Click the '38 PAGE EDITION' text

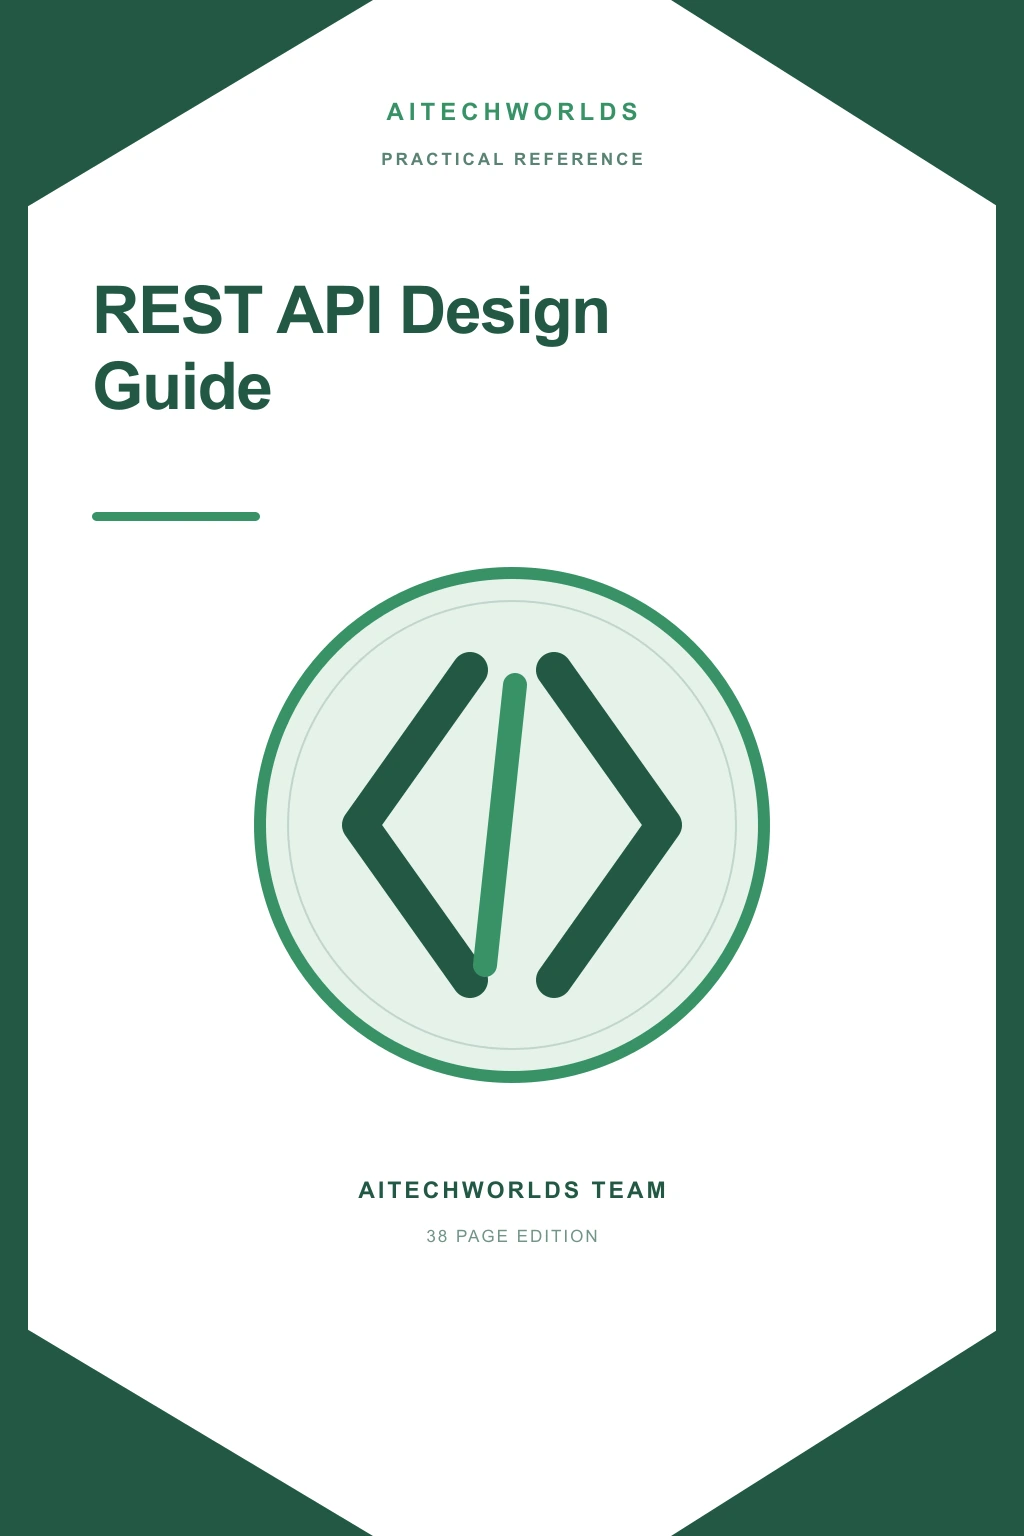513,1236
